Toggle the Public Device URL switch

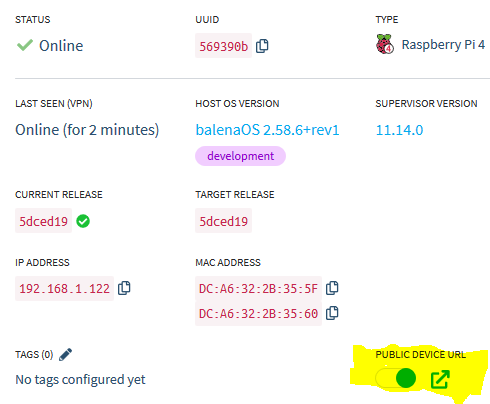(396, 378)
